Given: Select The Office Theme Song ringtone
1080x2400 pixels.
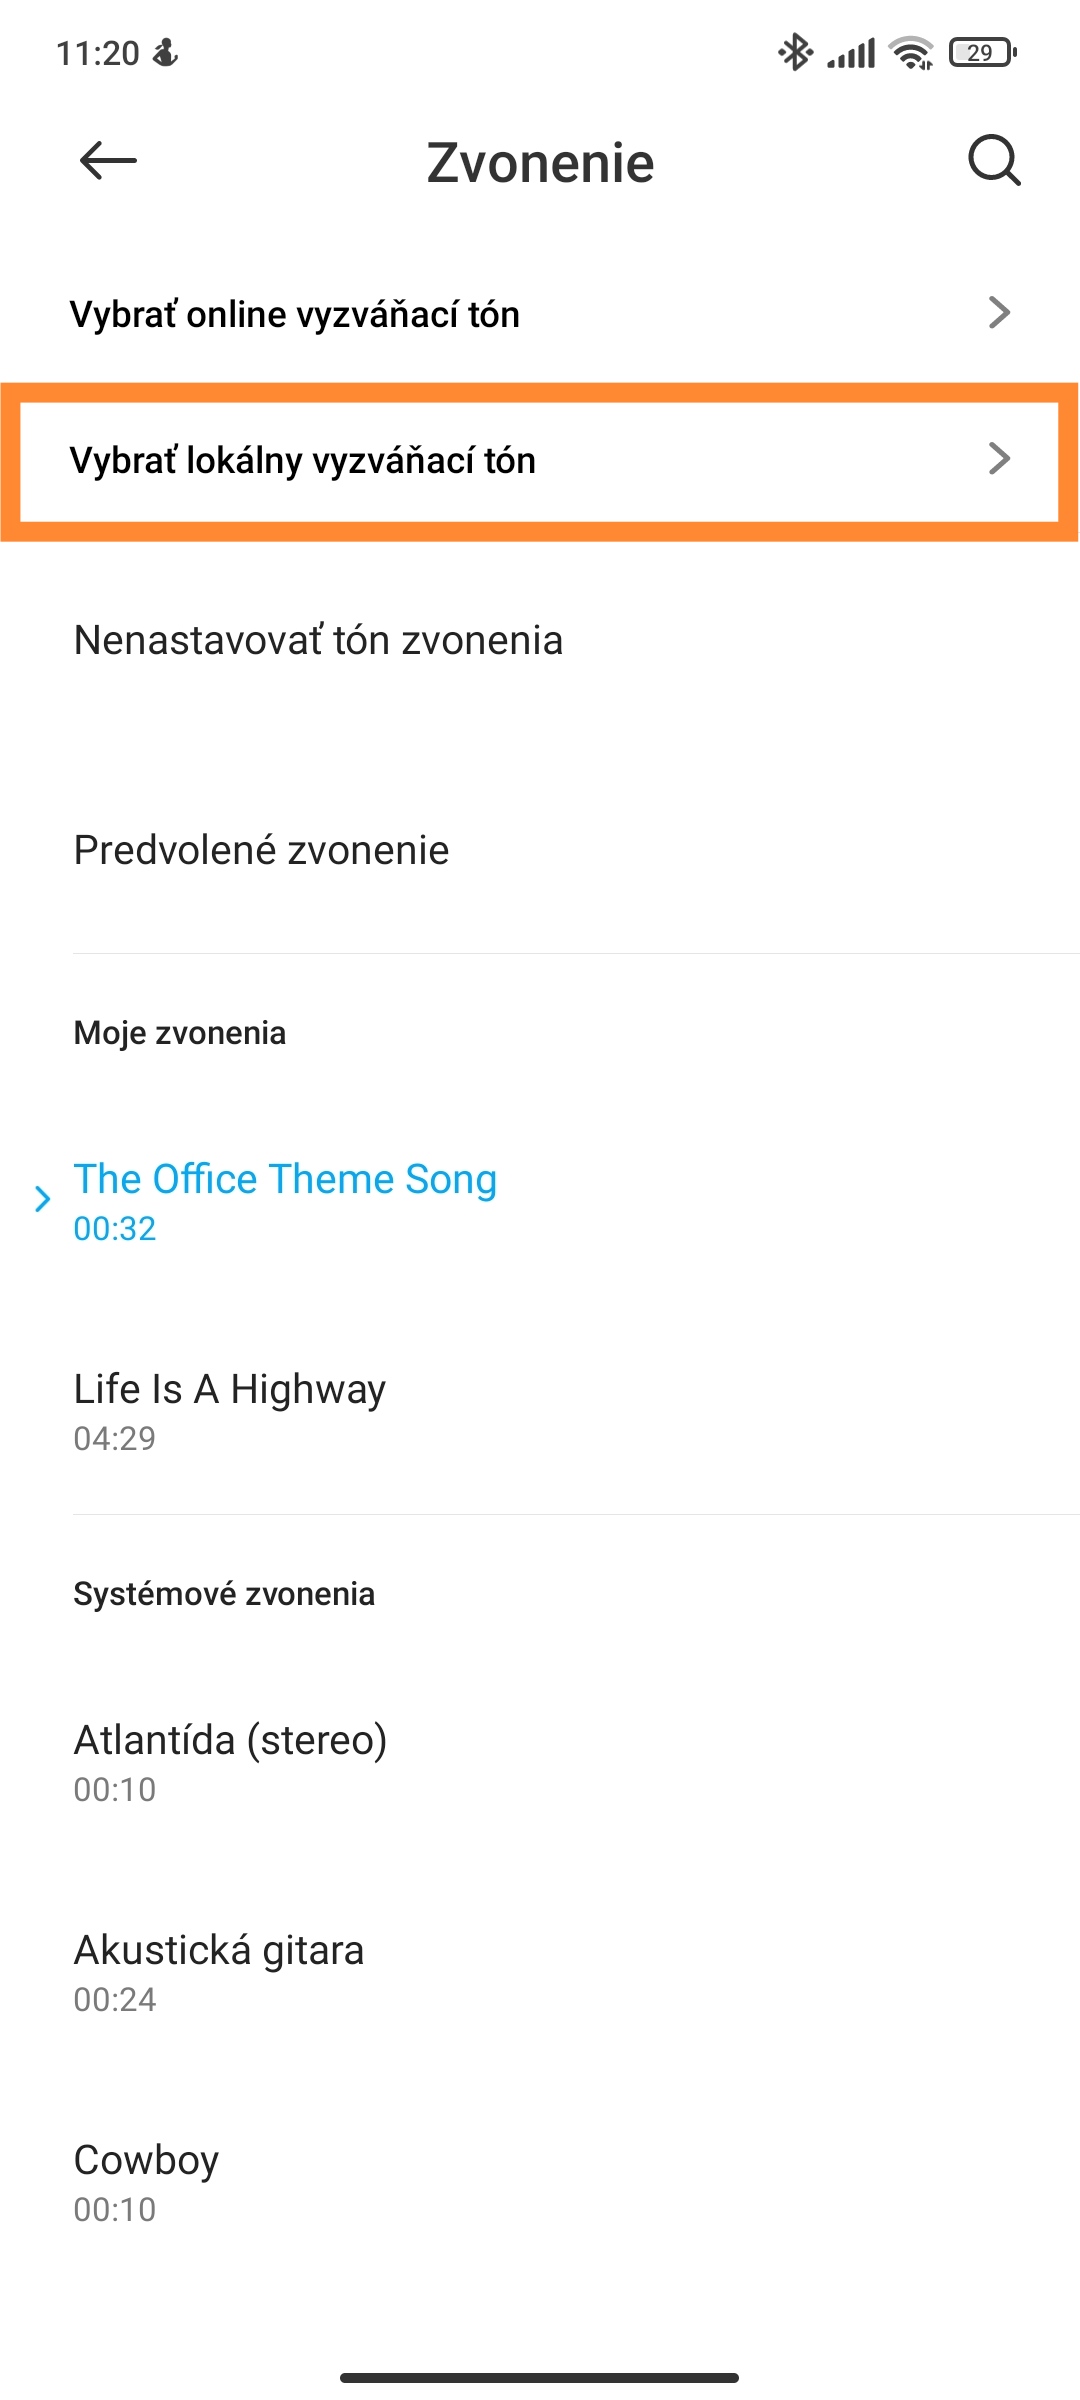Looking at the screenshot, I should coord(540,1200).
